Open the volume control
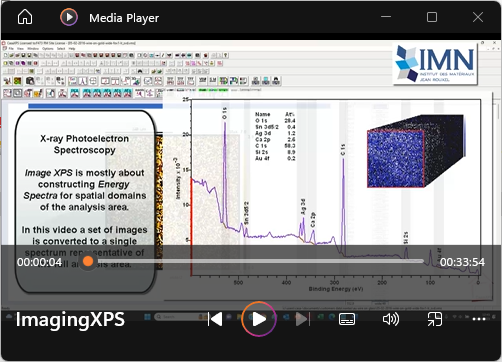 click(391, 319)
